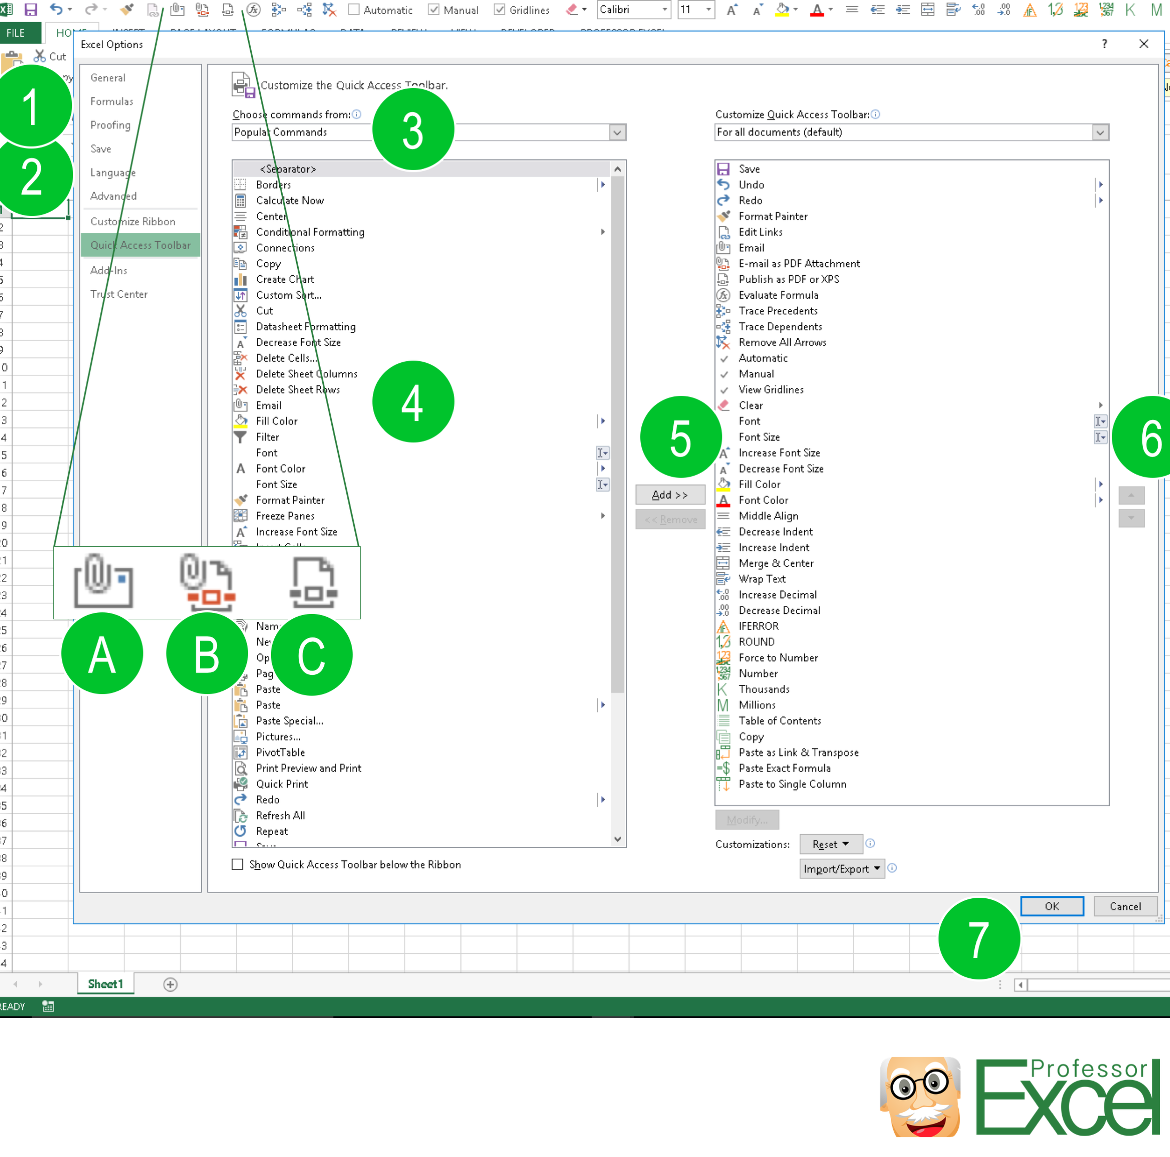Open the FILE tab
Image resolution: width=1170 pixels, height=1157 pixels.
point(16,33)
